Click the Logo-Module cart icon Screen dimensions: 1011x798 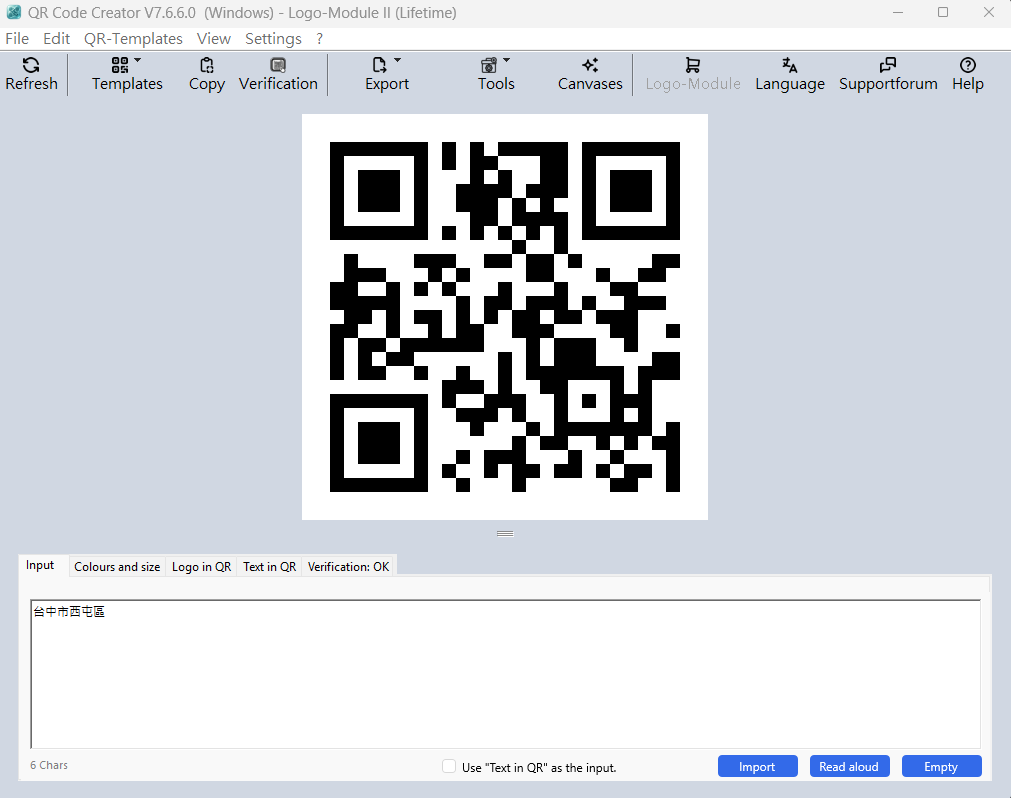tap(692, 65)
